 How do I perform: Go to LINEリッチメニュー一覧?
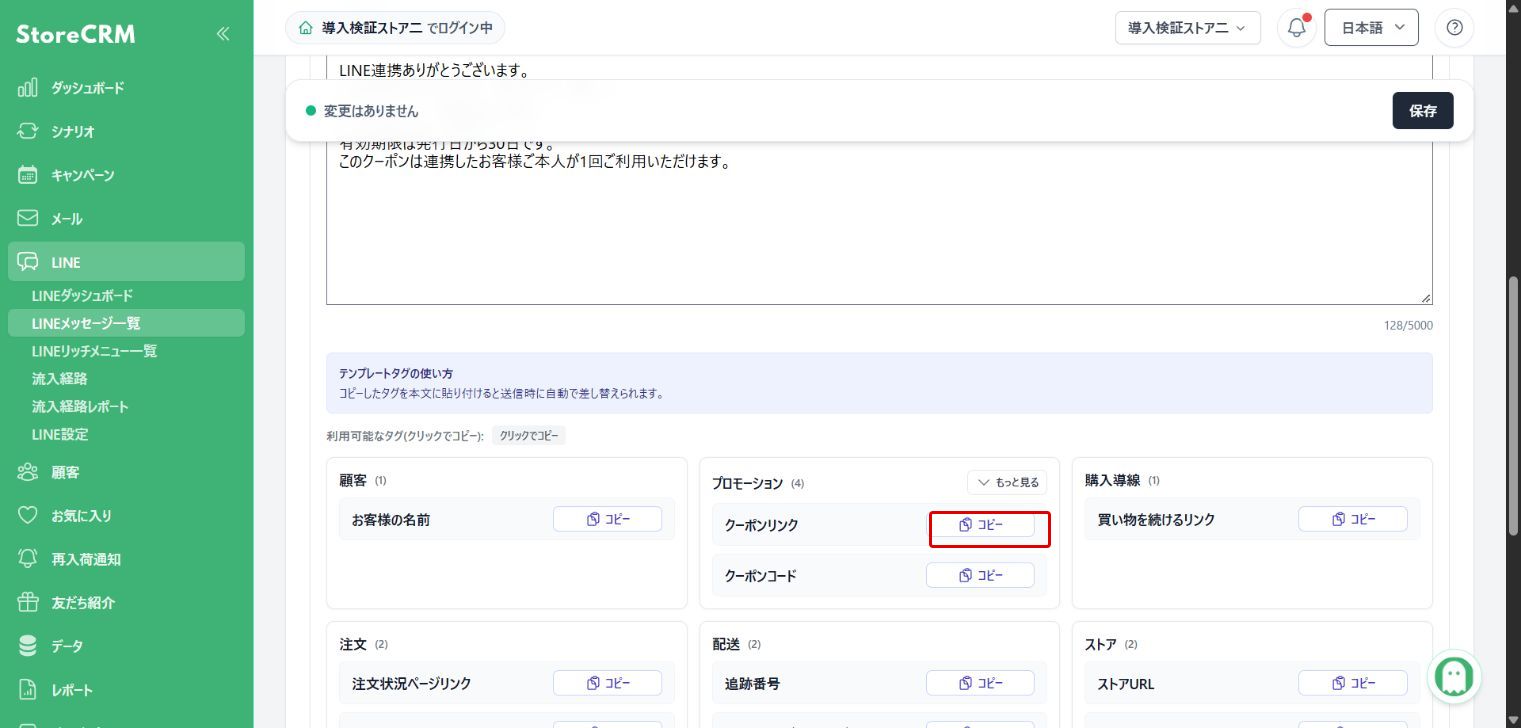pos(94,351)
